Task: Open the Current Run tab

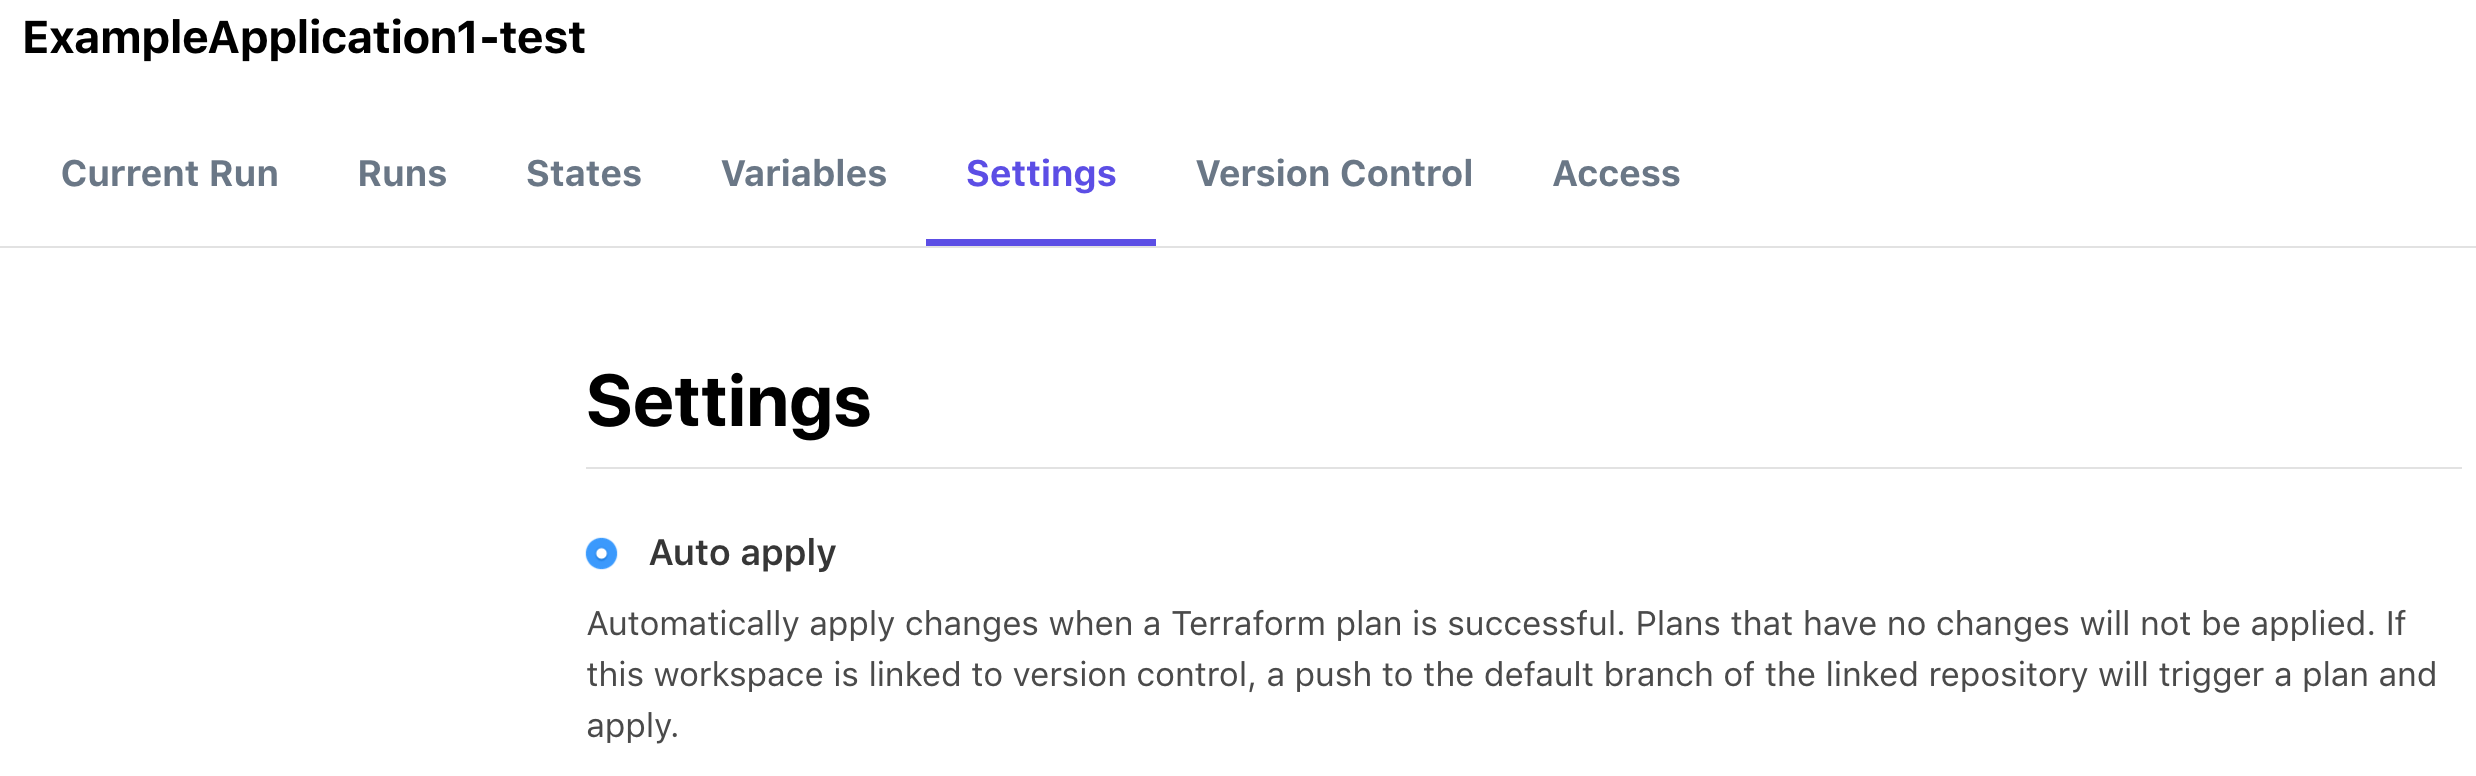Action: [x=170, y=174]
